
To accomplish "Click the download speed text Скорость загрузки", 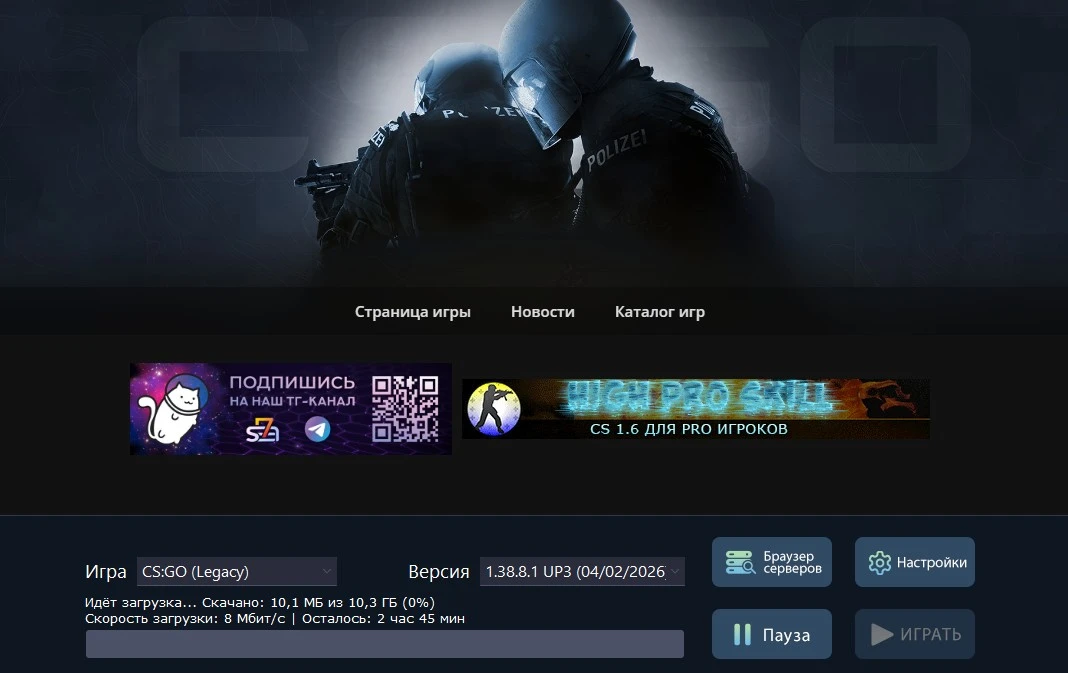I will point(185,619).
